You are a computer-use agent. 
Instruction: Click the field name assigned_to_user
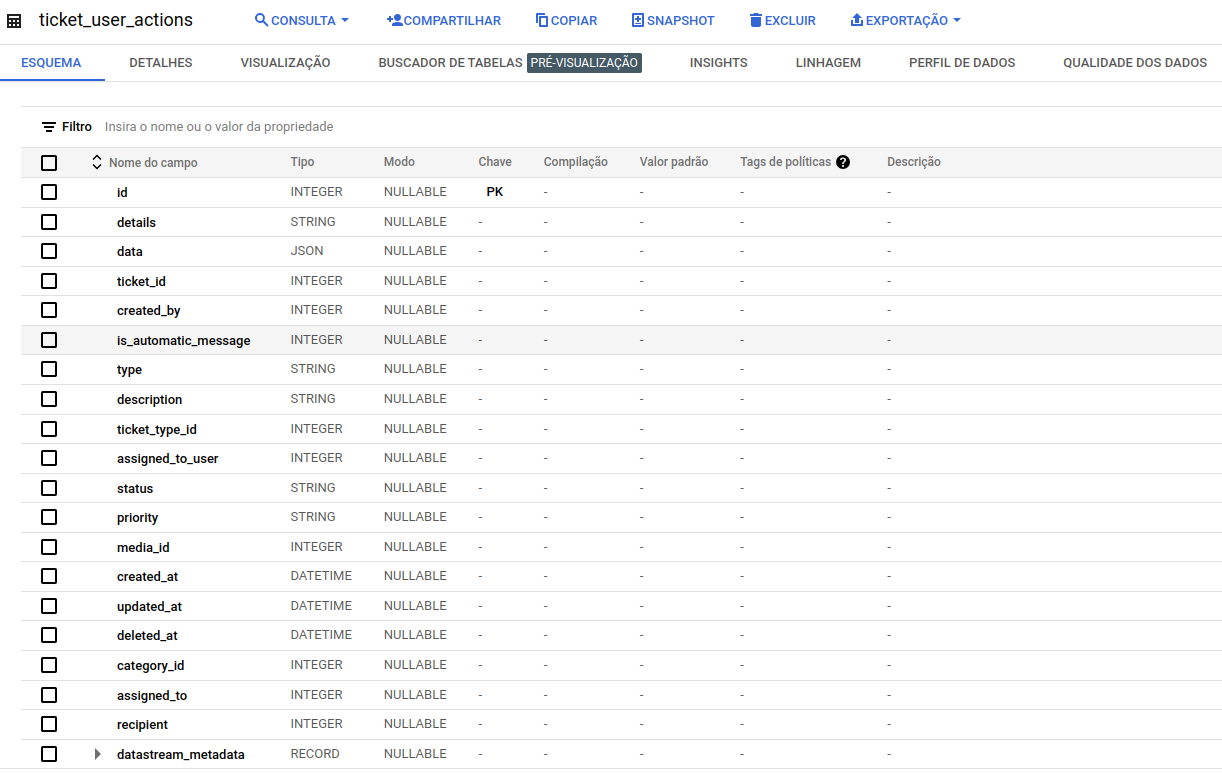coord(168,459)
